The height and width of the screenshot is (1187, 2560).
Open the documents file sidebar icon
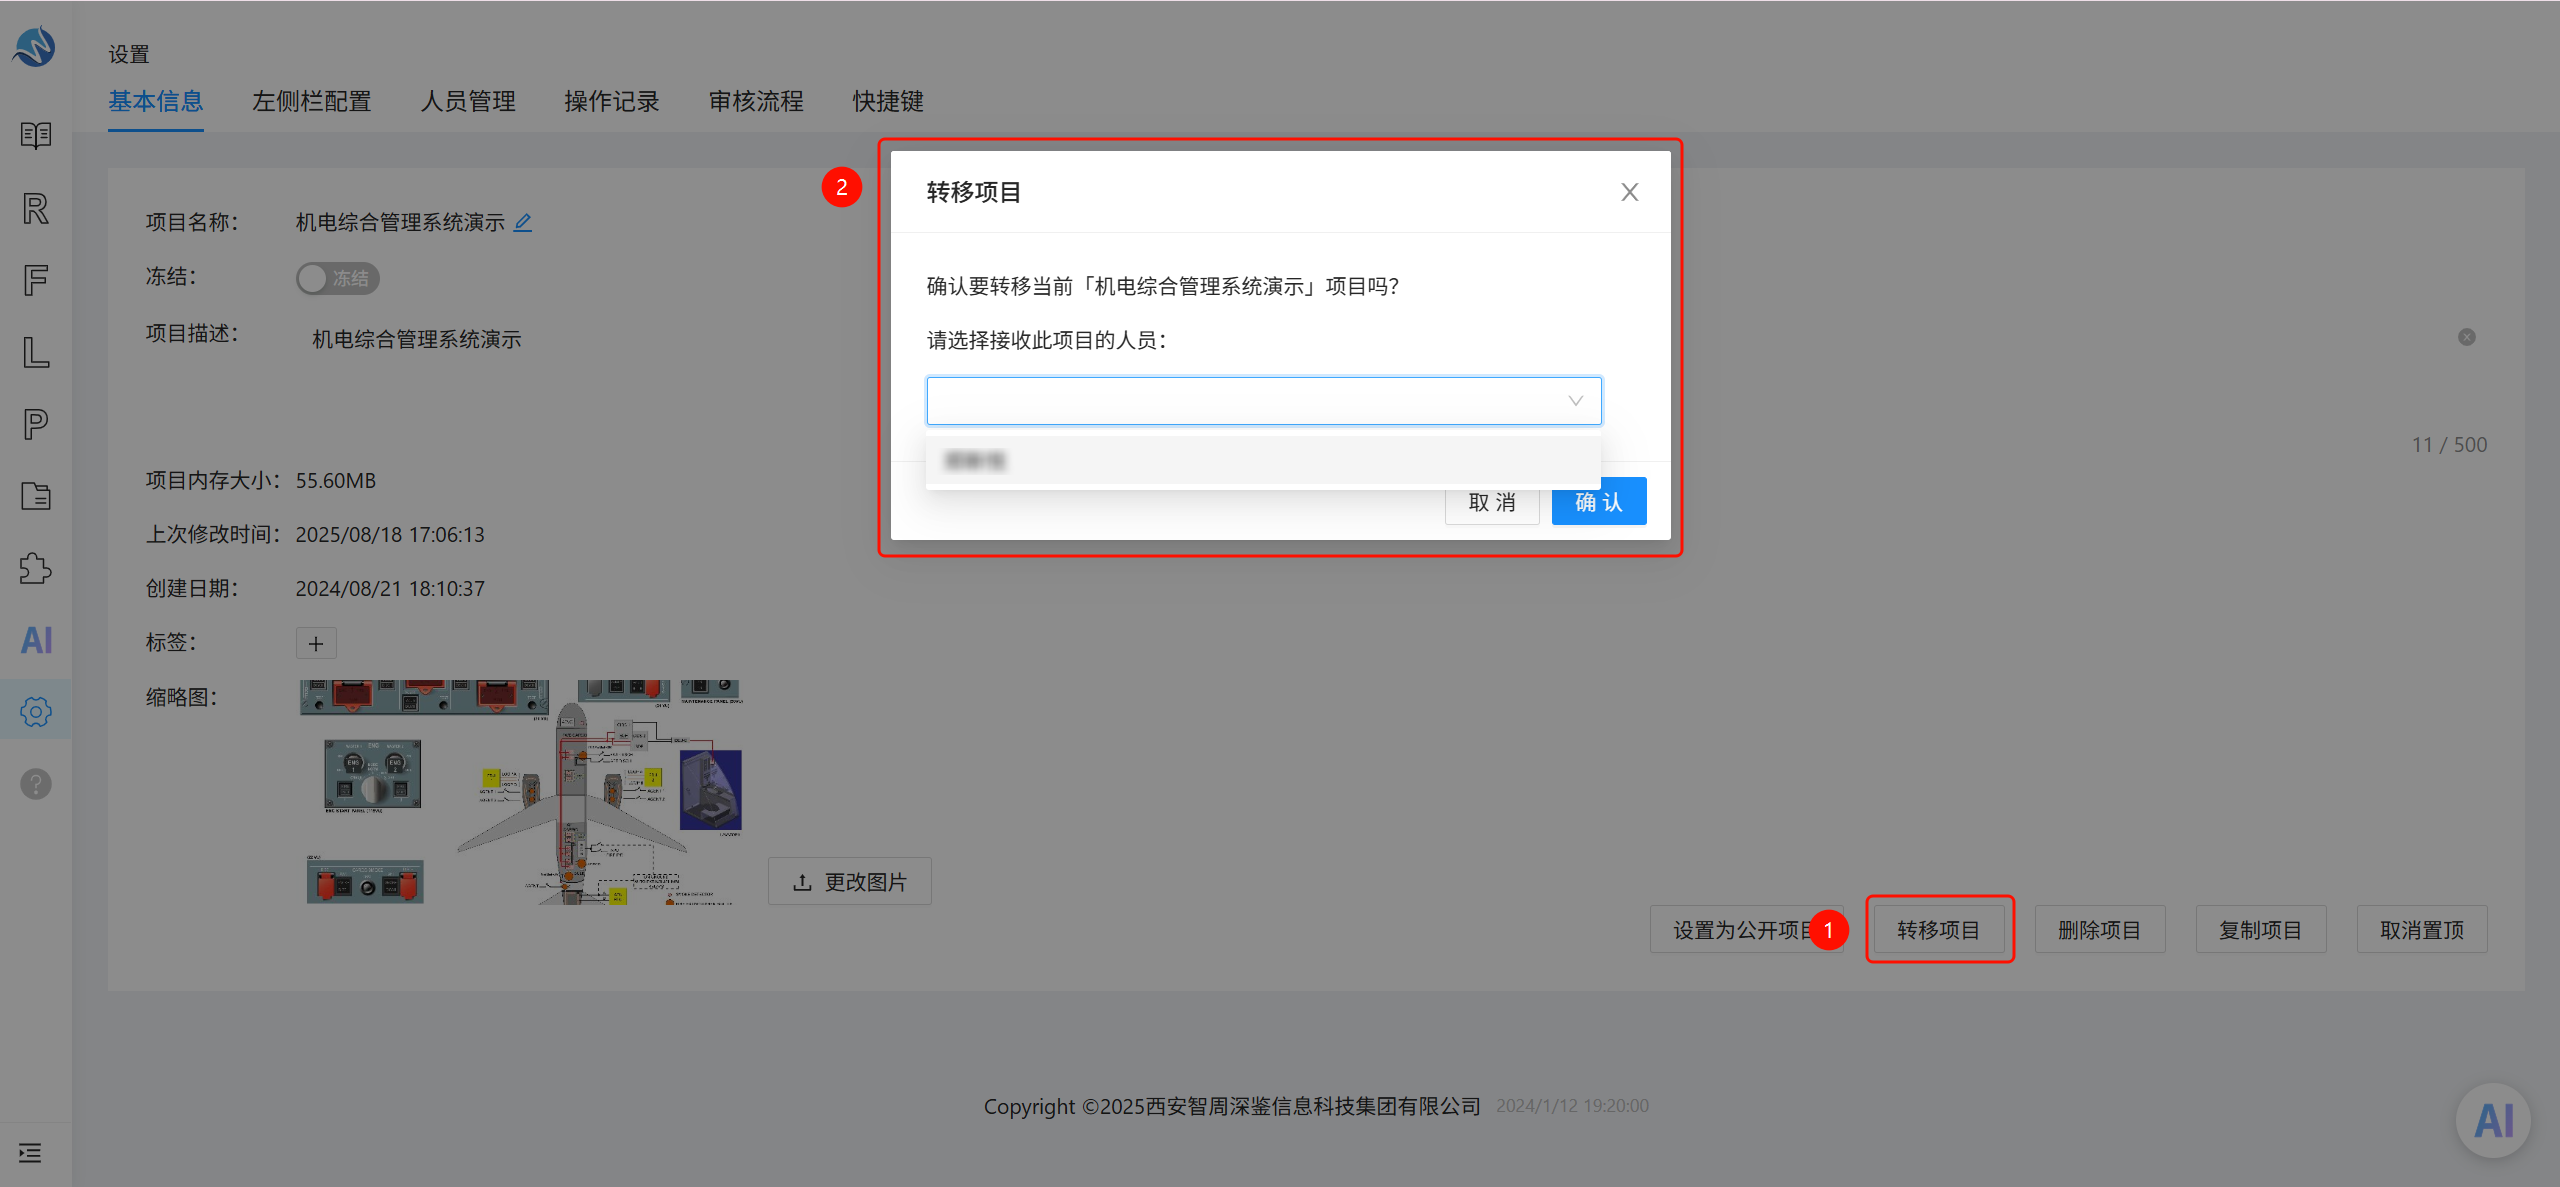(36, 496)
